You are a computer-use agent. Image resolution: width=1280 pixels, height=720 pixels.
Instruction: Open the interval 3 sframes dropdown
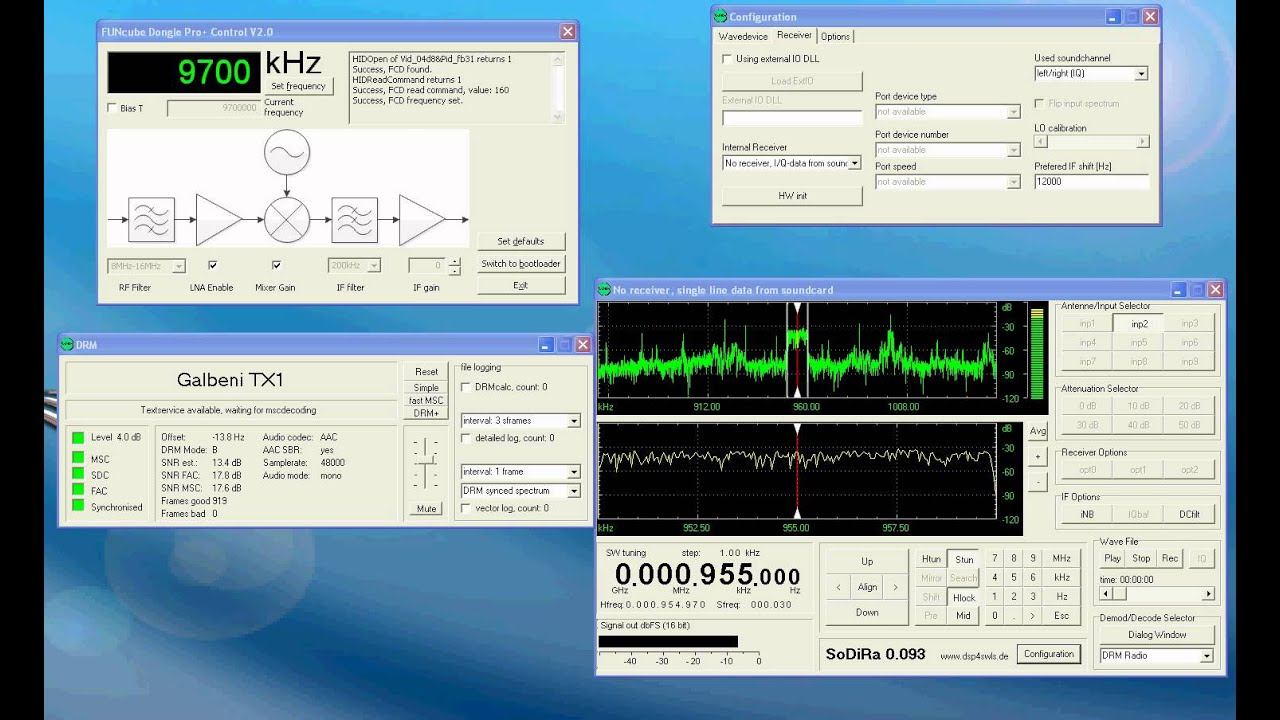[x=573, y=421]
